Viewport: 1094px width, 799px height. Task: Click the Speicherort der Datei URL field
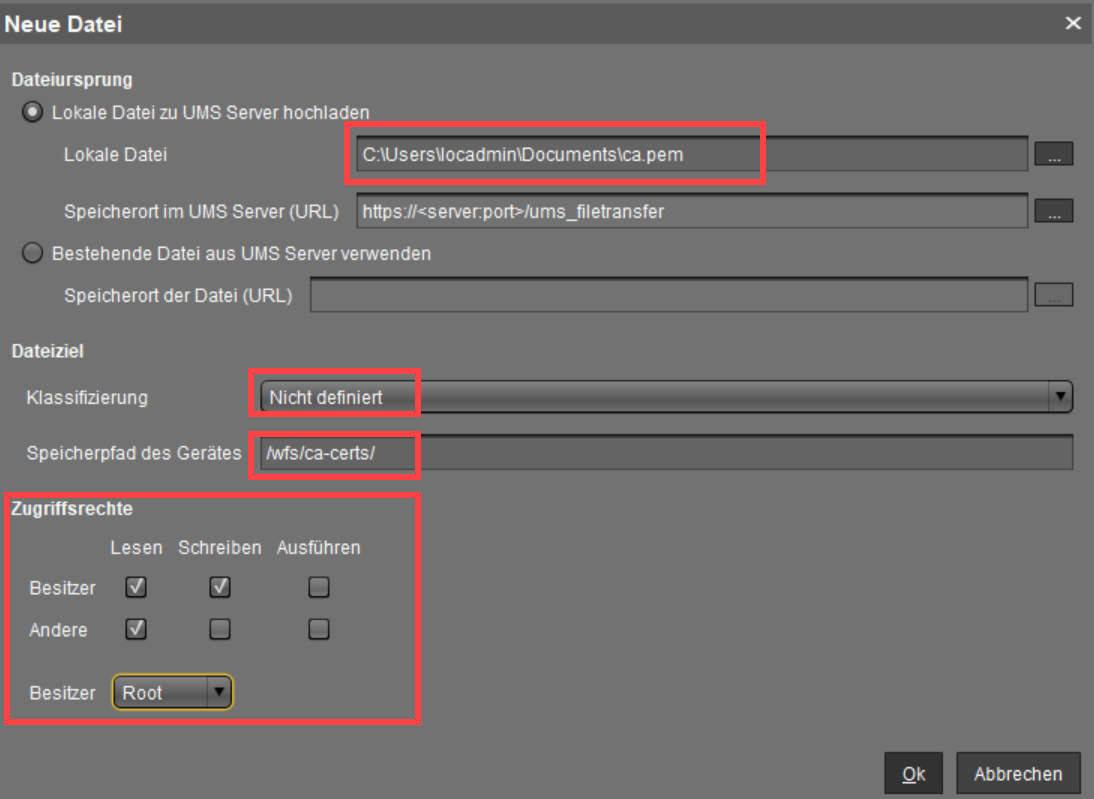[668, 296]
